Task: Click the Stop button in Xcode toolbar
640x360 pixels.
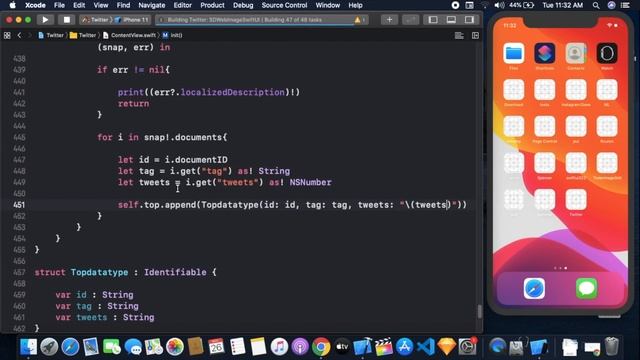Action: [x=67, y=20]
